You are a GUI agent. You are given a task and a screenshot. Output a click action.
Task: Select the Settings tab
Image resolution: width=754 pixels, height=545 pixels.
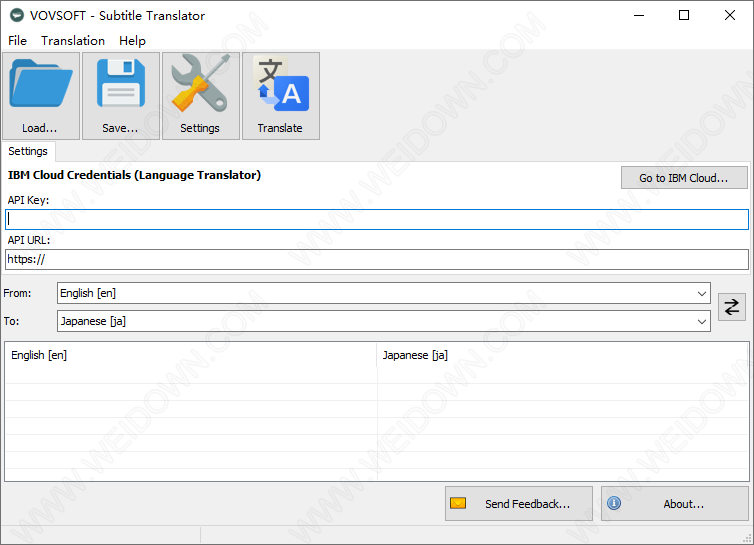click(x=28, y=151)
